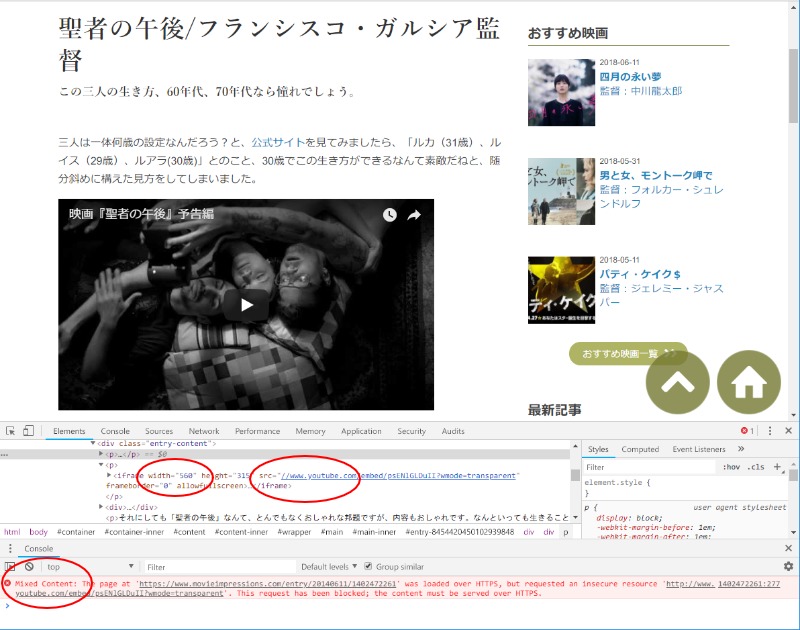Toggle the device toolbar icon
Viewport: 800px width, 630px height.
(x=28, y=431)
